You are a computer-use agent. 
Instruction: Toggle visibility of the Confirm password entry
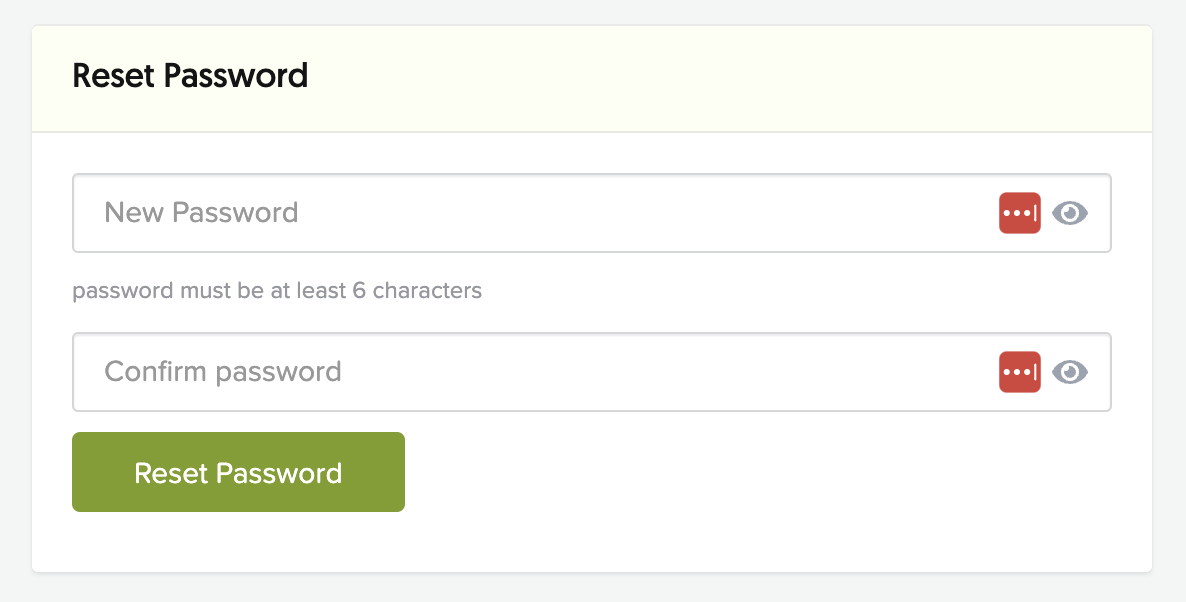[1070, 372]
